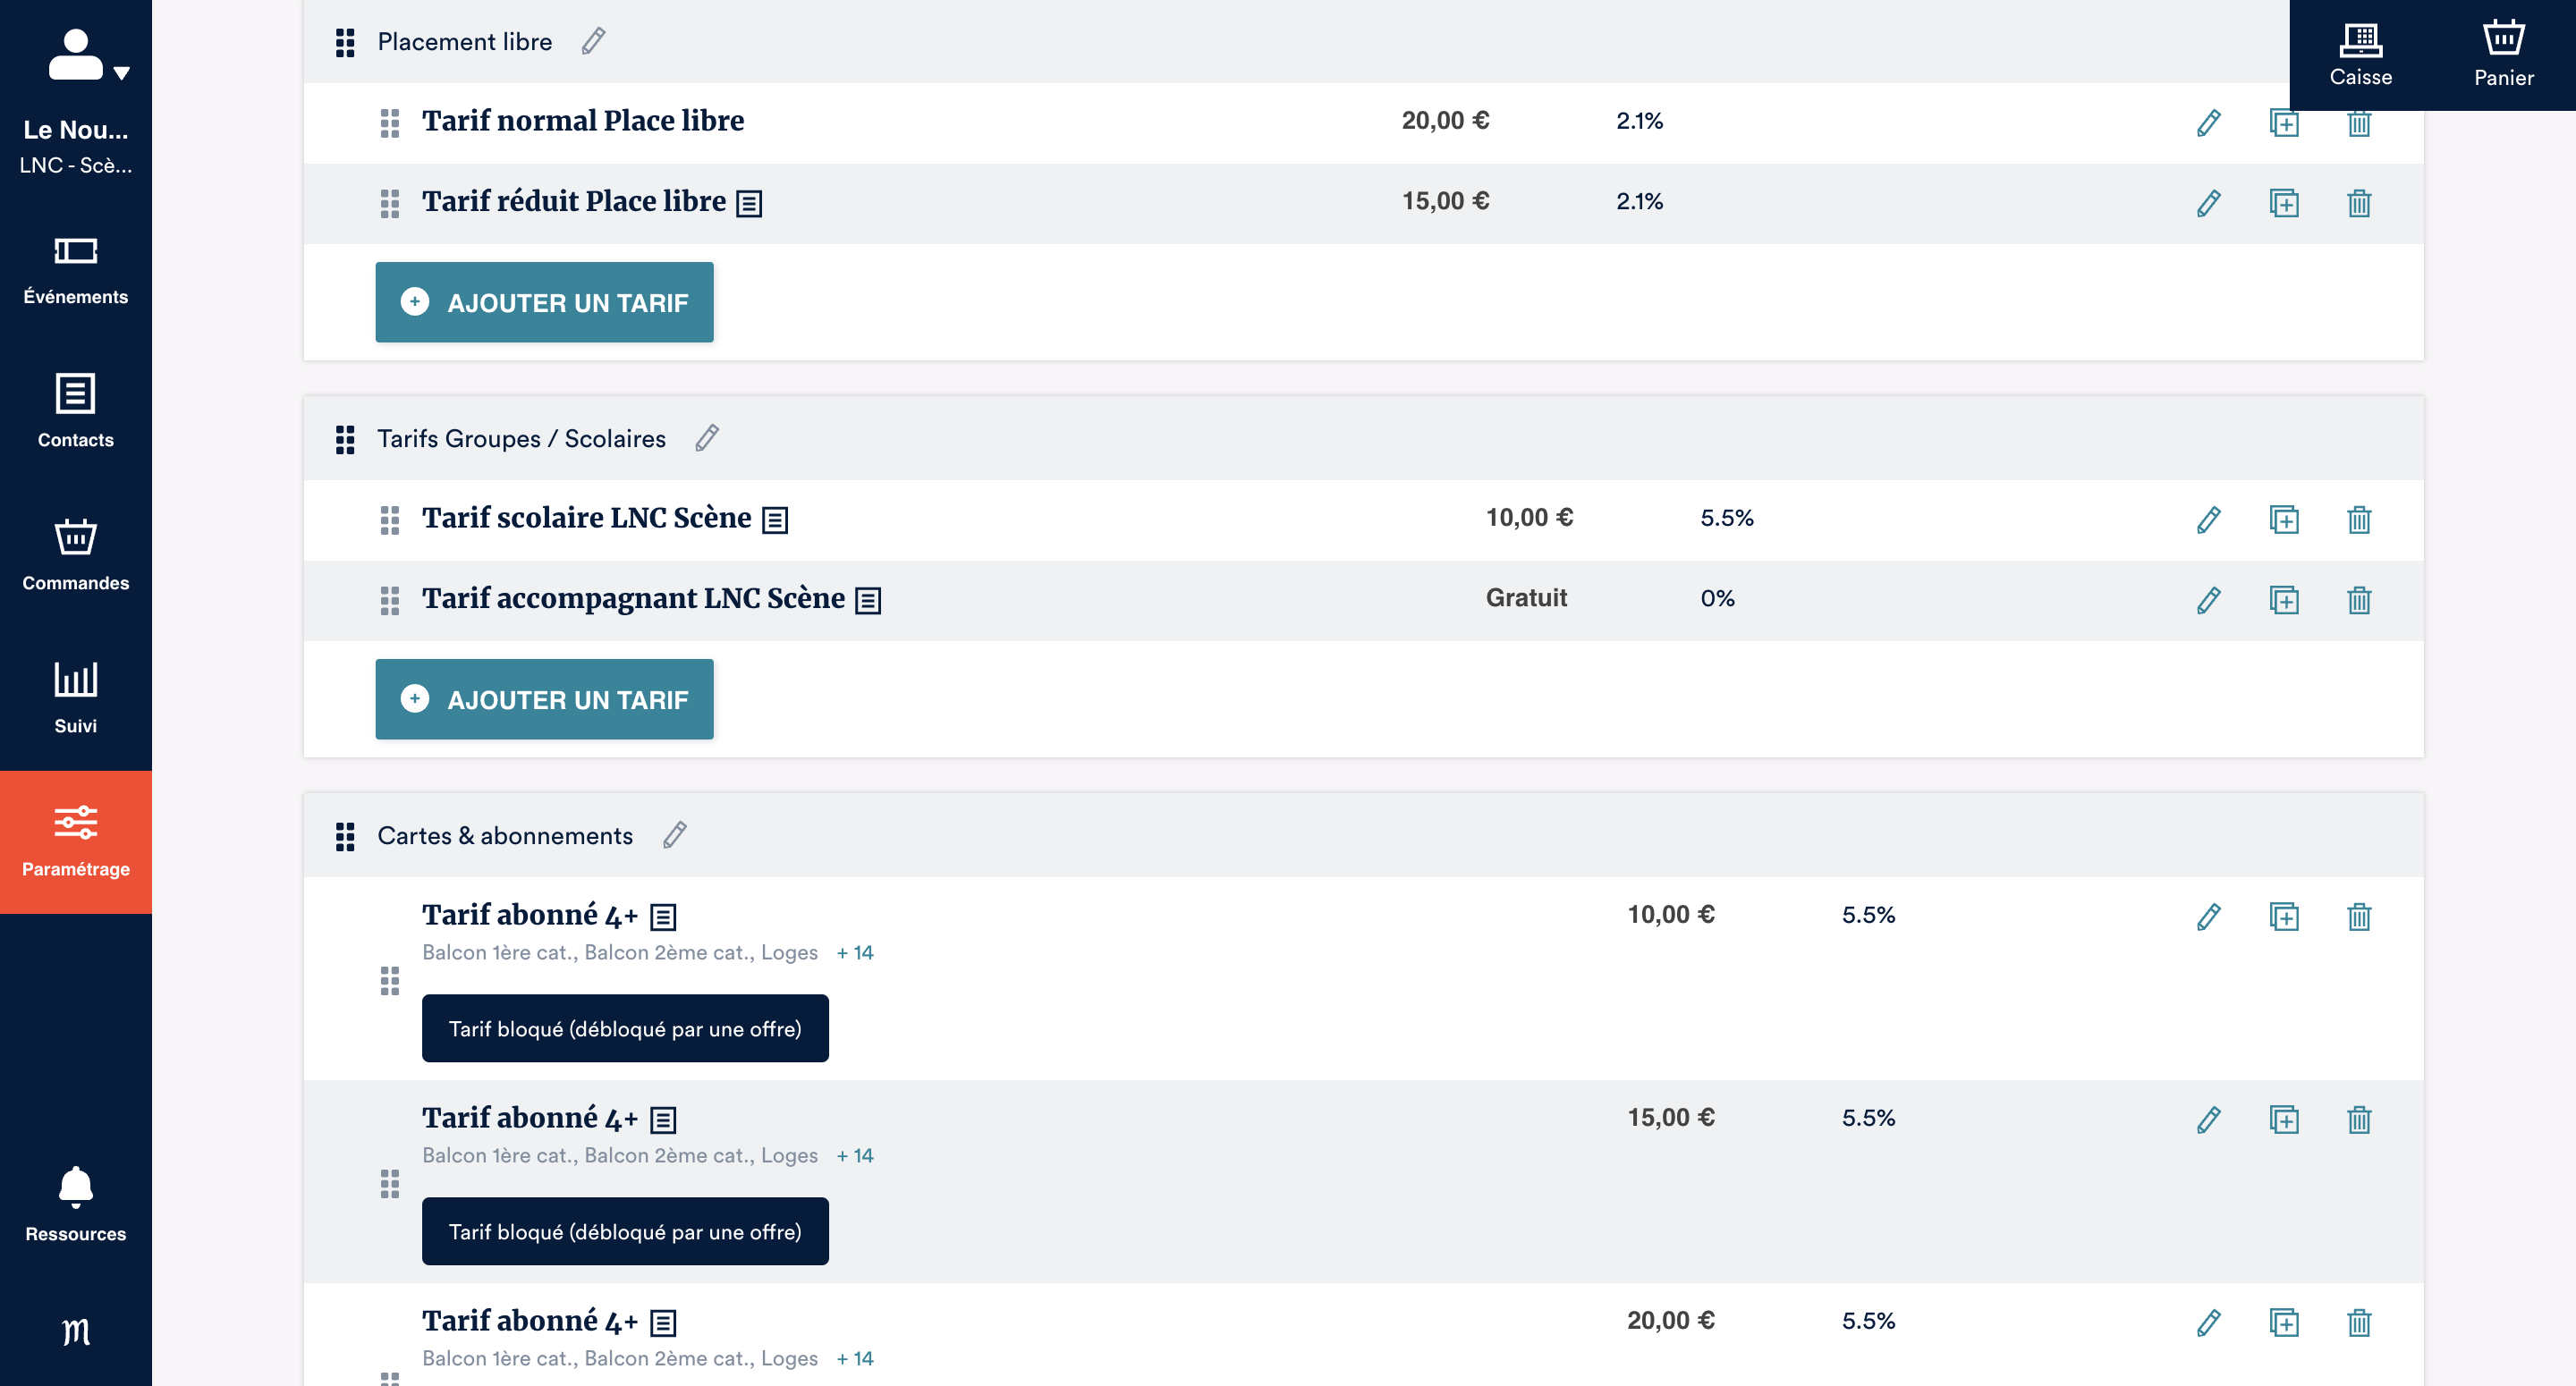Delete Tarif scolaire LNC Scène
The image size is (2576, 1386).
(2359, 520)
